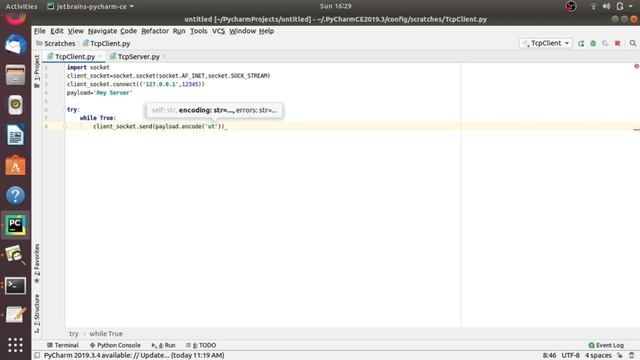Viewport: 640px width, 360px height.
Task: Click the payload='Hey Server' line
Action: 100,93
